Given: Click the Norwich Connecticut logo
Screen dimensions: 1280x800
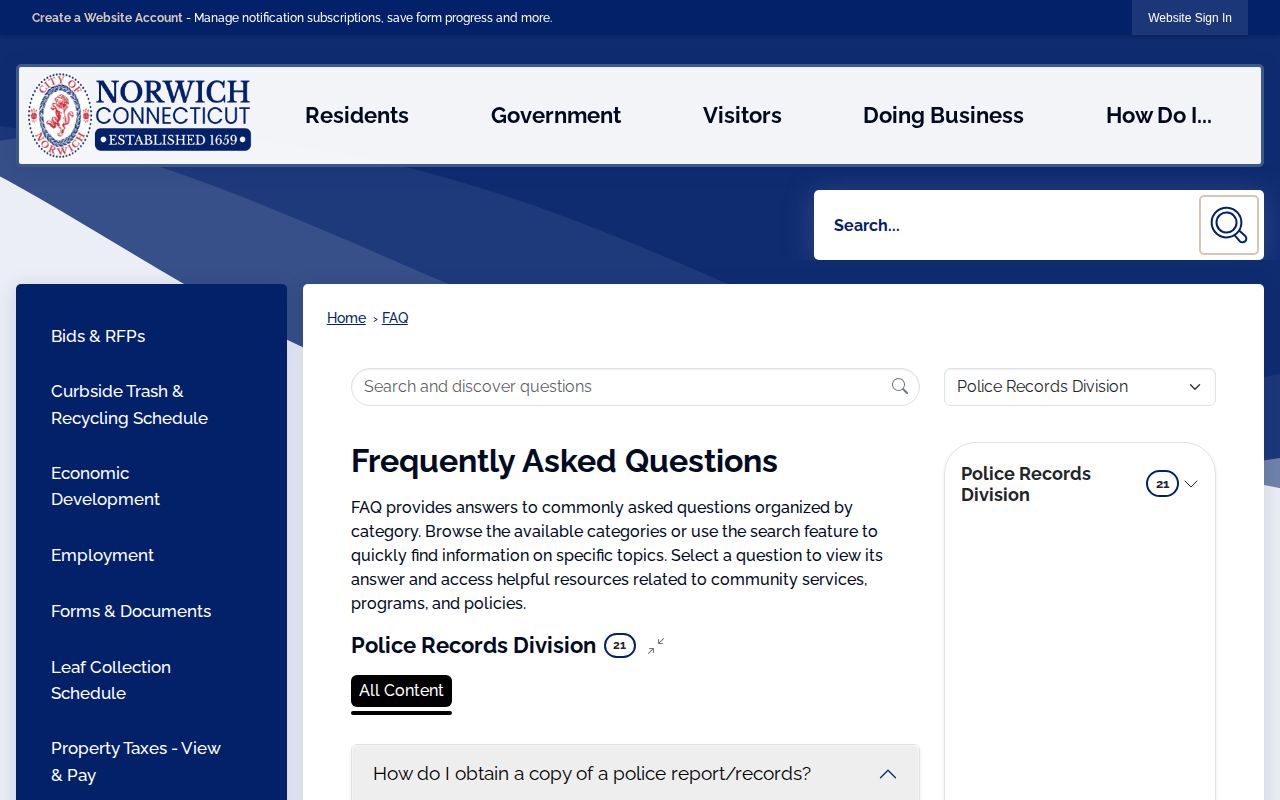Looking at the screenshot, I should pyautogui.click(x=139, y=115).
